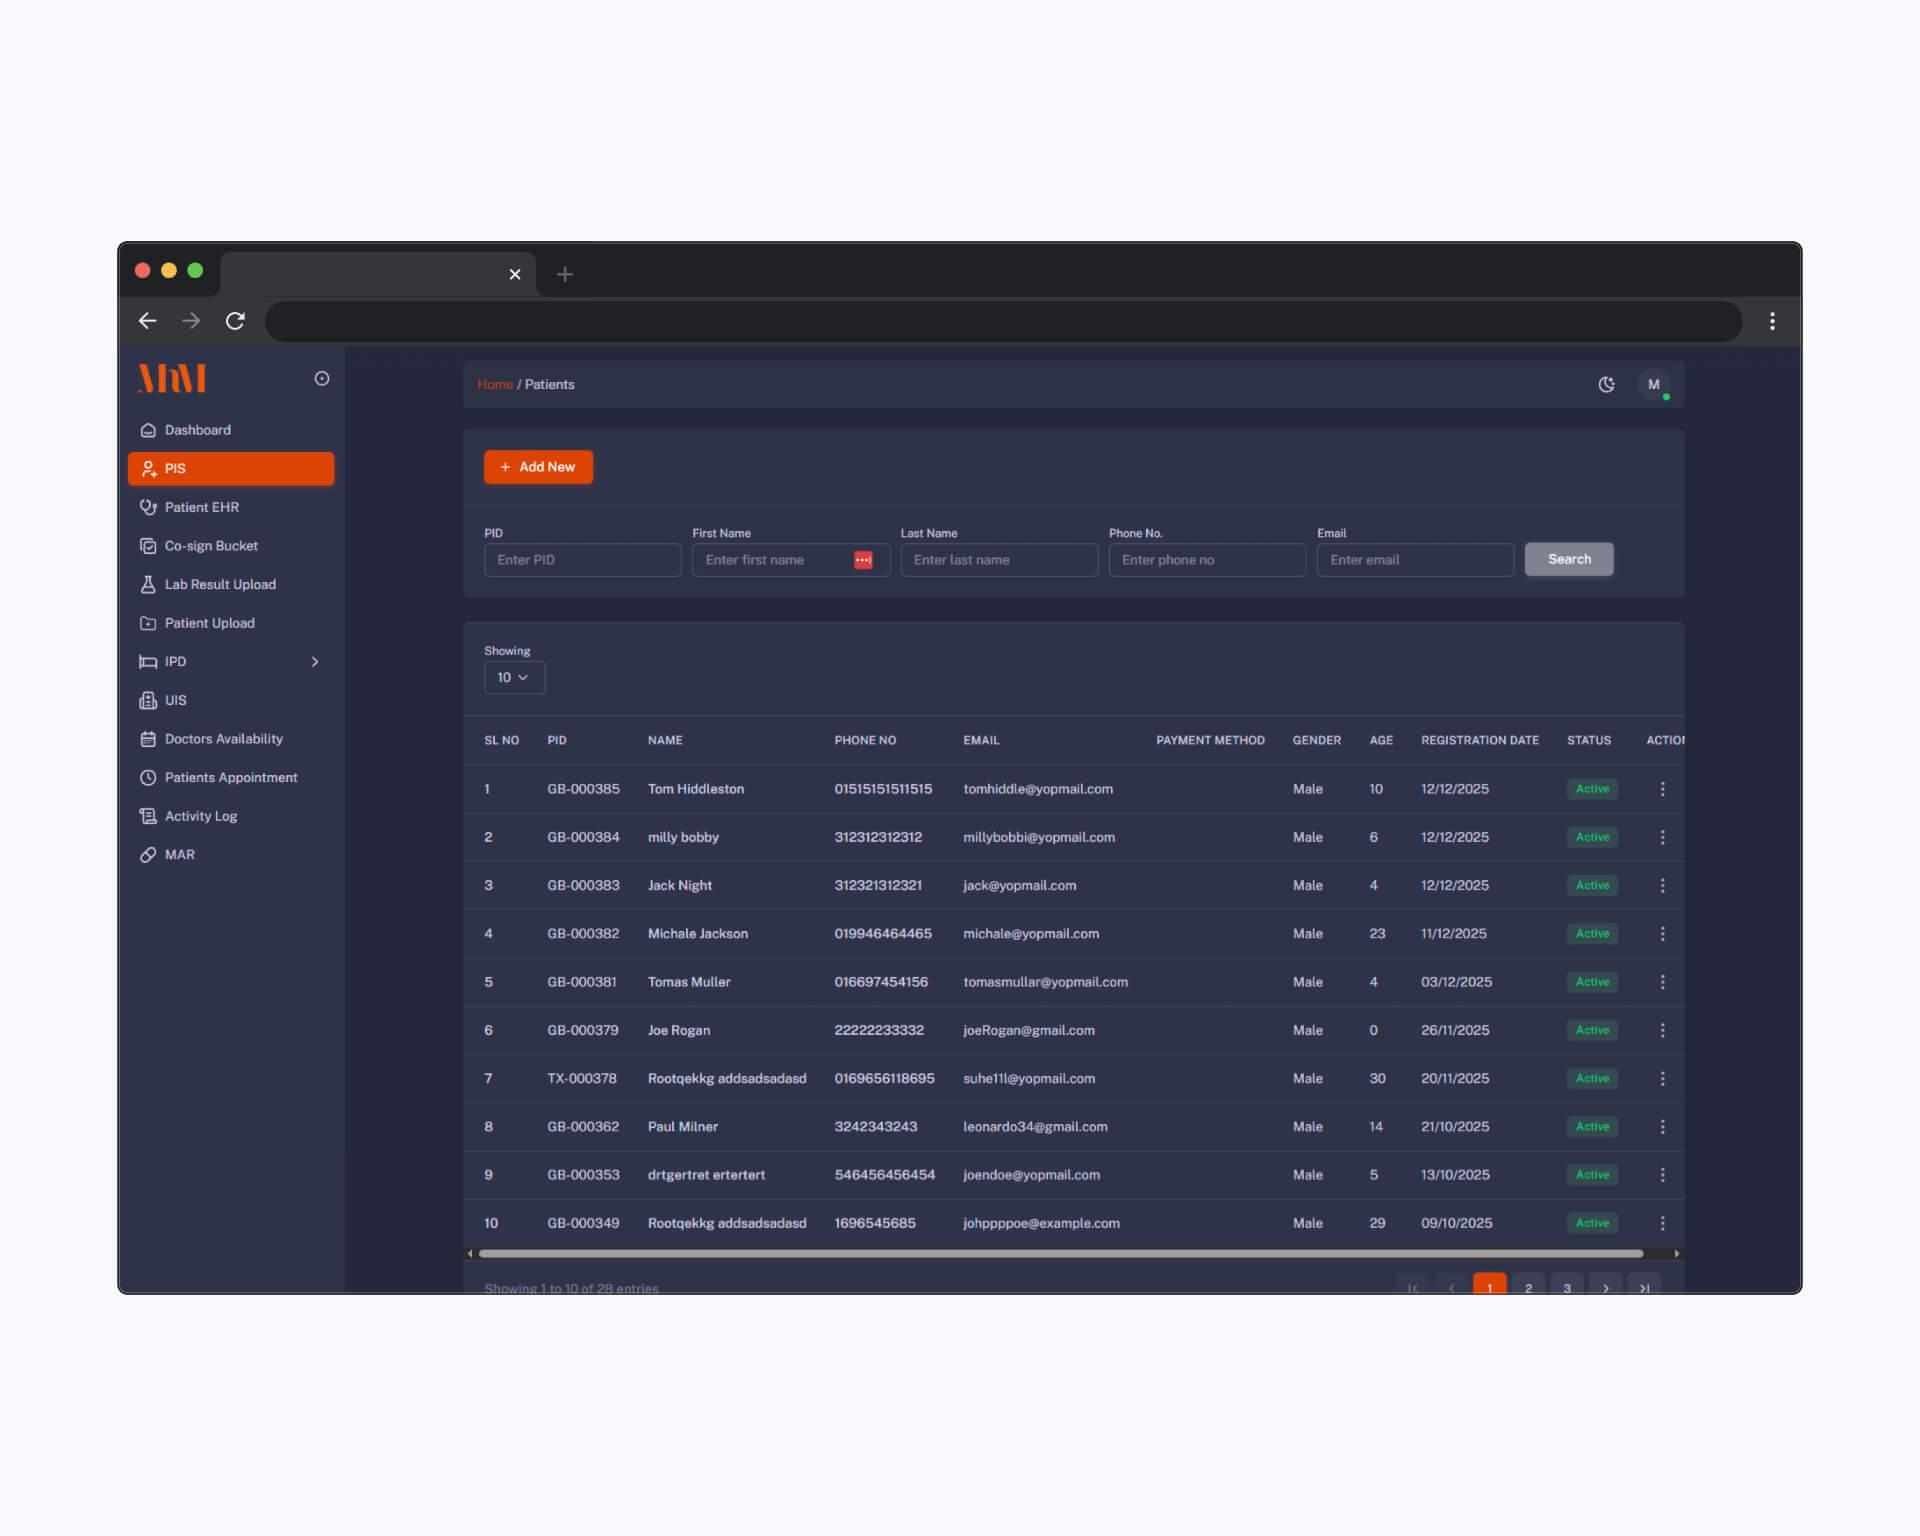Open the M user avatar menu
1920x1536 pixels.
click(x=1653, y=384)
